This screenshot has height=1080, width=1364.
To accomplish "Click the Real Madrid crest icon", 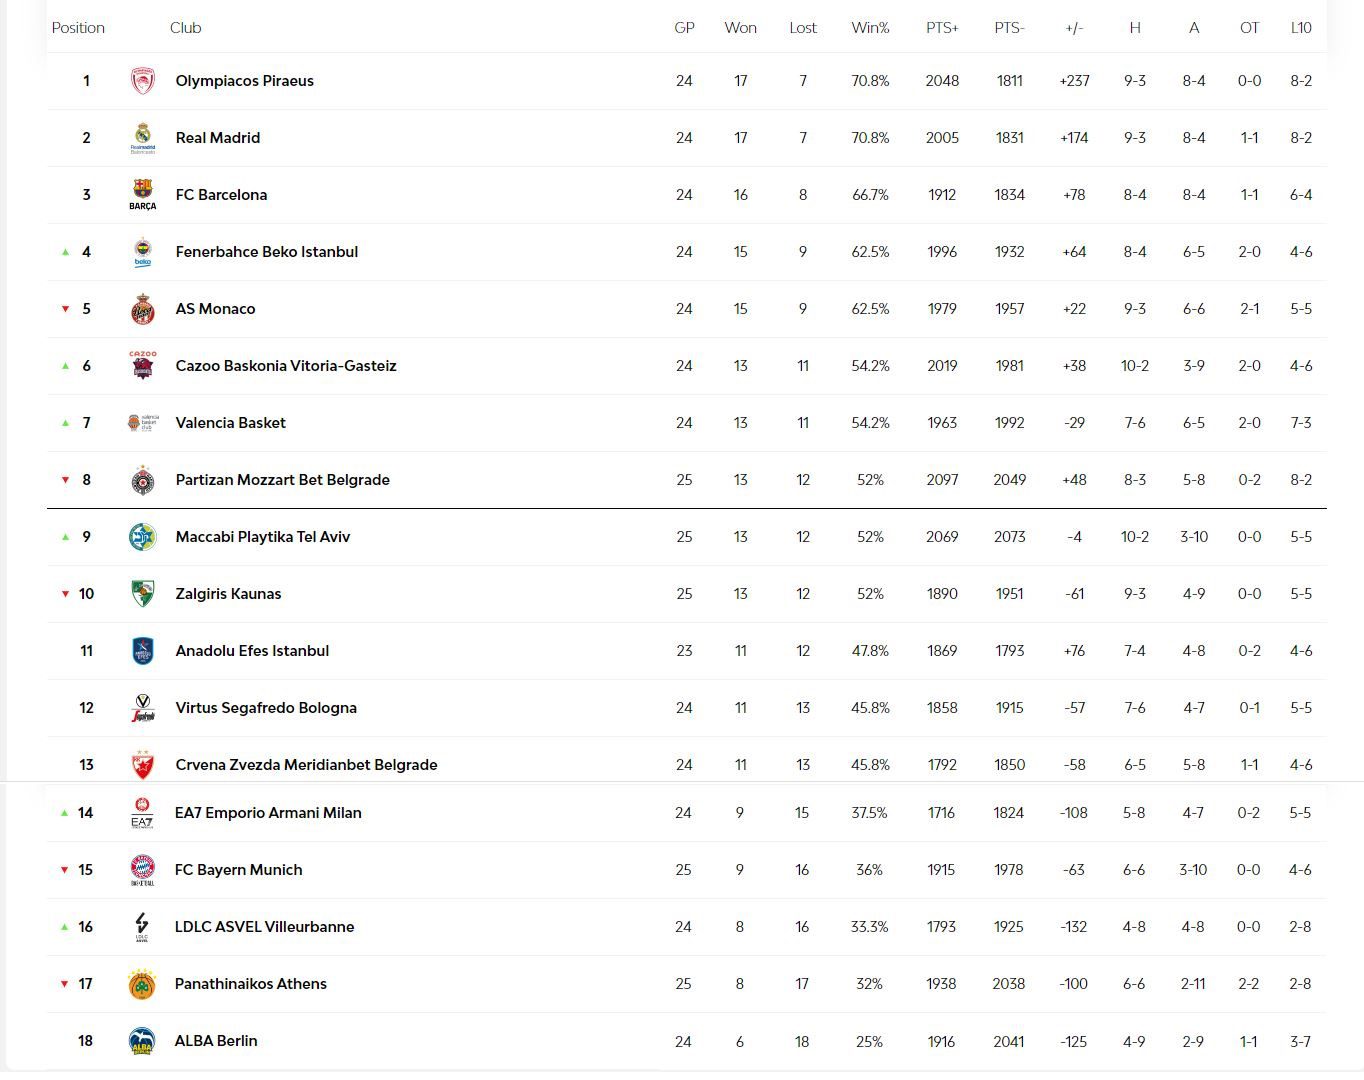I will coord(142,138).
